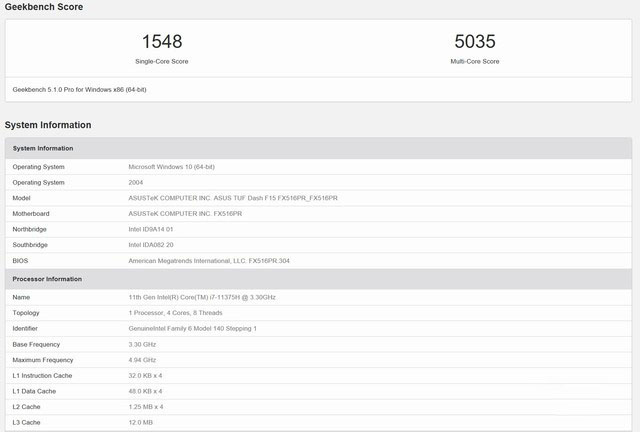Click the L3 Cache row label
The width and height of the screenshot is (640, 432).
[26, 422]
